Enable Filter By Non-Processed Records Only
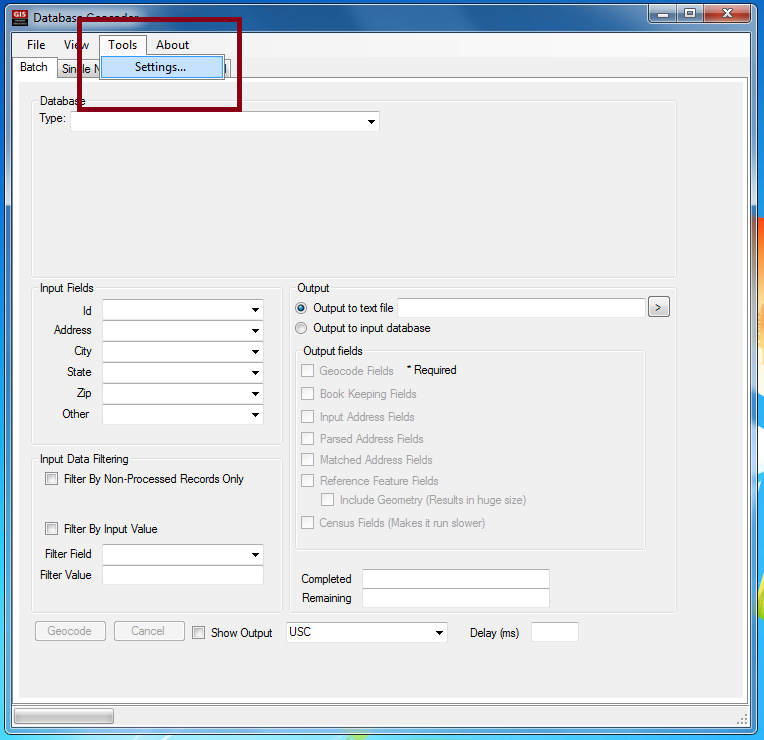 tap(52, 479)
